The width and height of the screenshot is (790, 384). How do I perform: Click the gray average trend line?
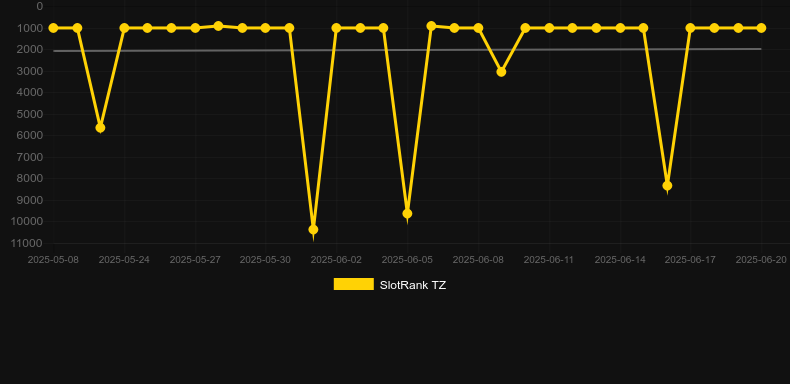[x=407, y=50]
